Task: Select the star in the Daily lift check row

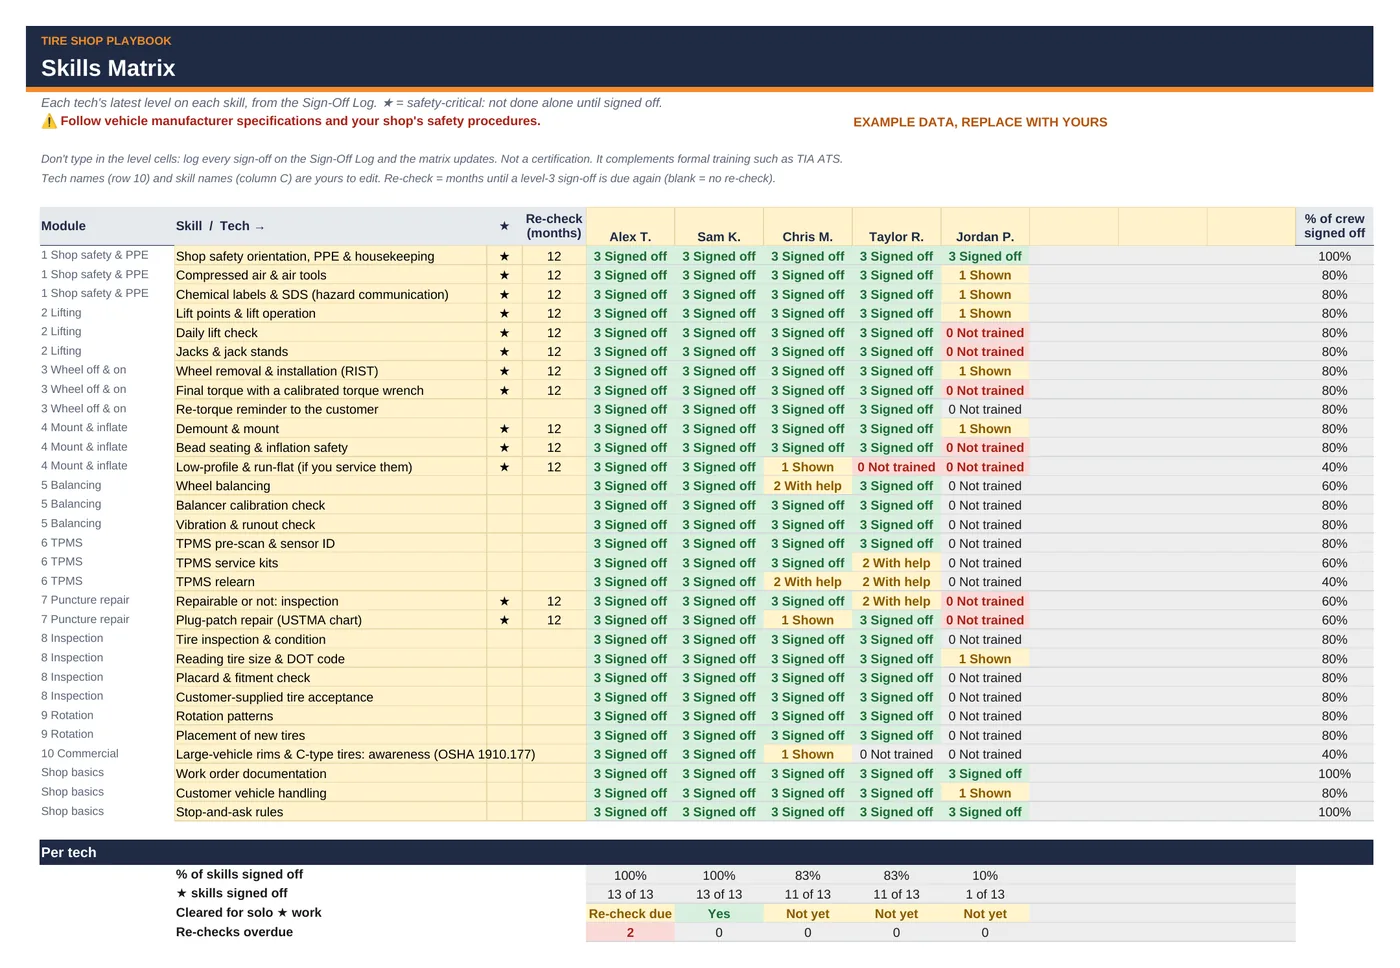Action: (x=504, y=333)
